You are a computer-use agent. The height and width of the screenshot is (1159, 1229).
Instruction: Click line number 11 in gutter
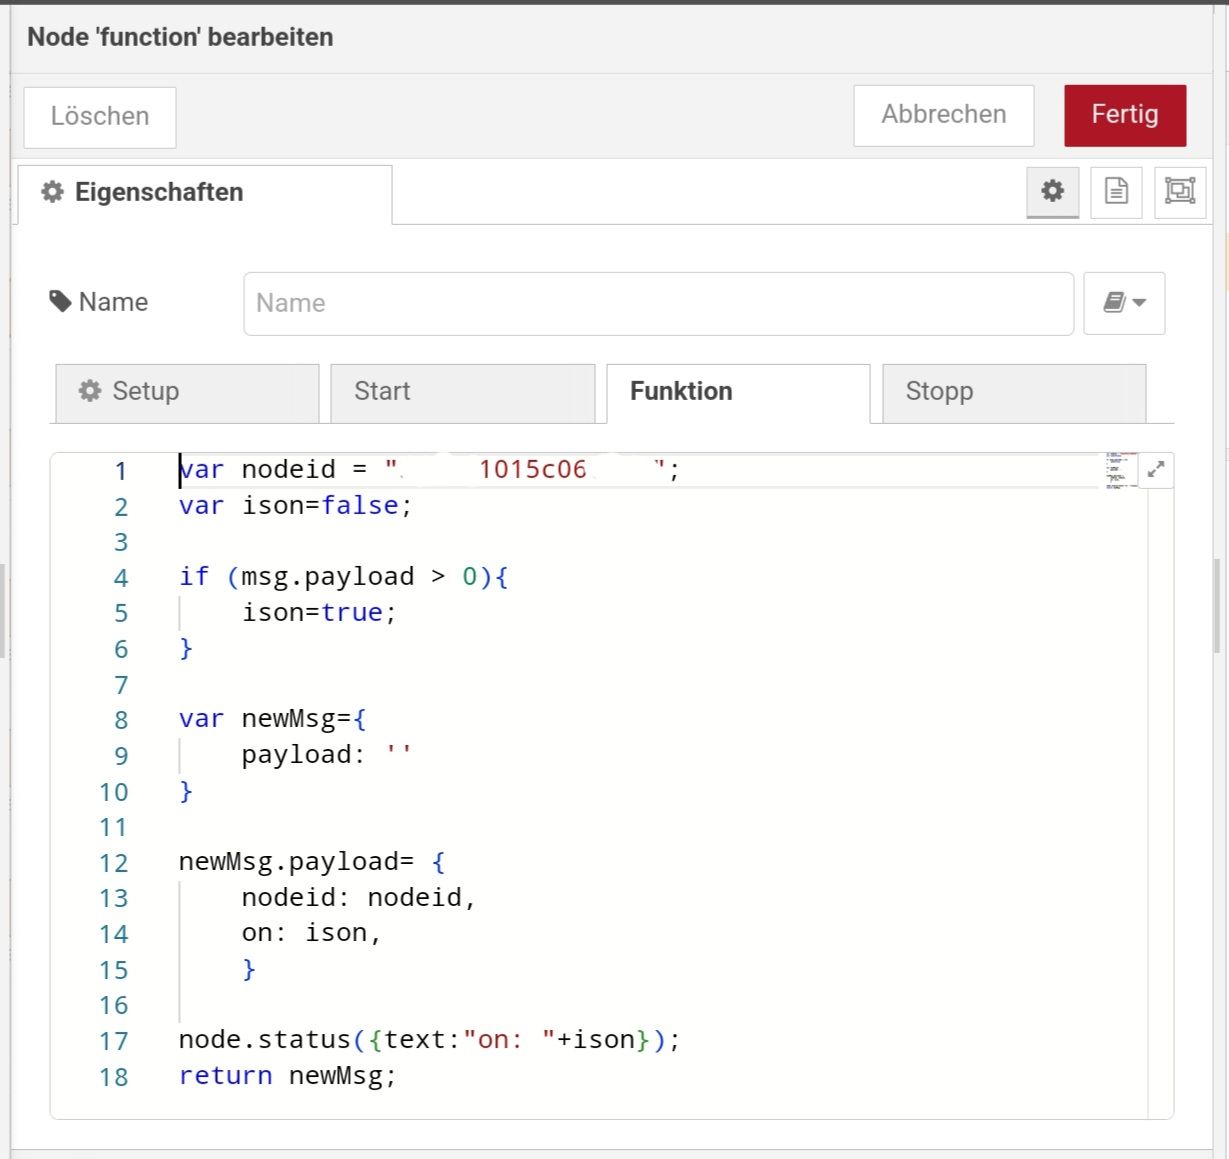113,827
